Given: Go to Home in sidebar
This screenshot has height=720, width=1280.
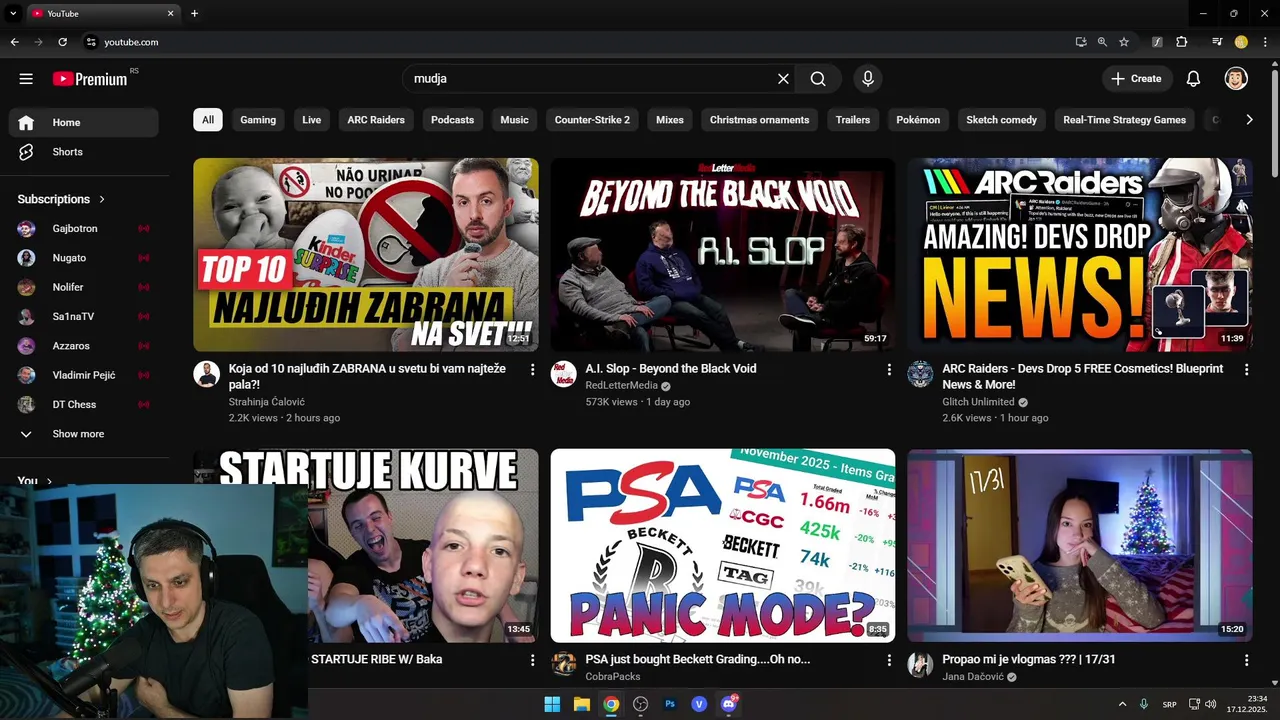Looking at the screenshot, I should click(x=84, y=122).
